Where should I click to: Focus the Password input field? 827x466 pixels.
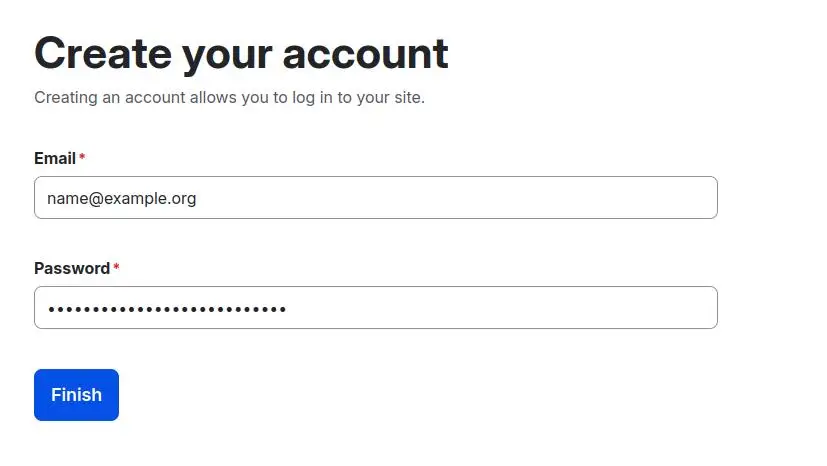click(x=375, y=308)
